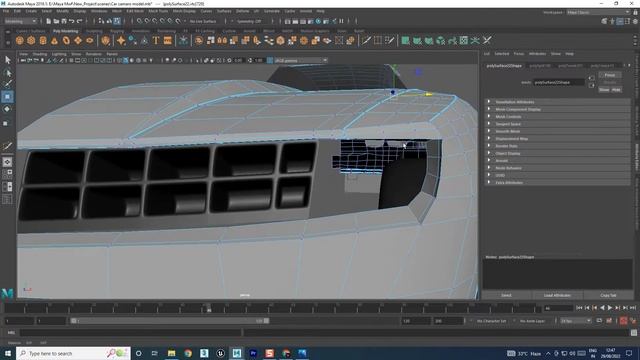Click the Undo arrow in the status line
Screen dimensions: 640x360
click(x=72, y=21)
